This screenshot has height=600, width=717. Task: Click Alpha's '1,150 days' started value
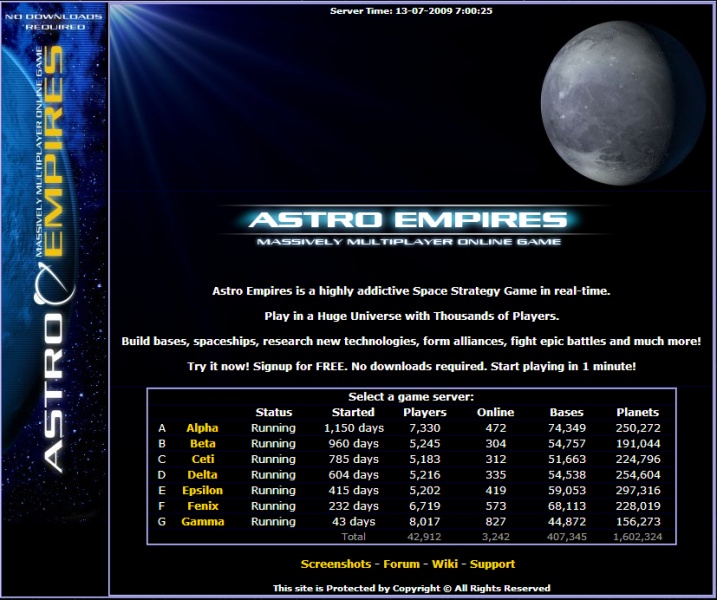click(353, 428)
